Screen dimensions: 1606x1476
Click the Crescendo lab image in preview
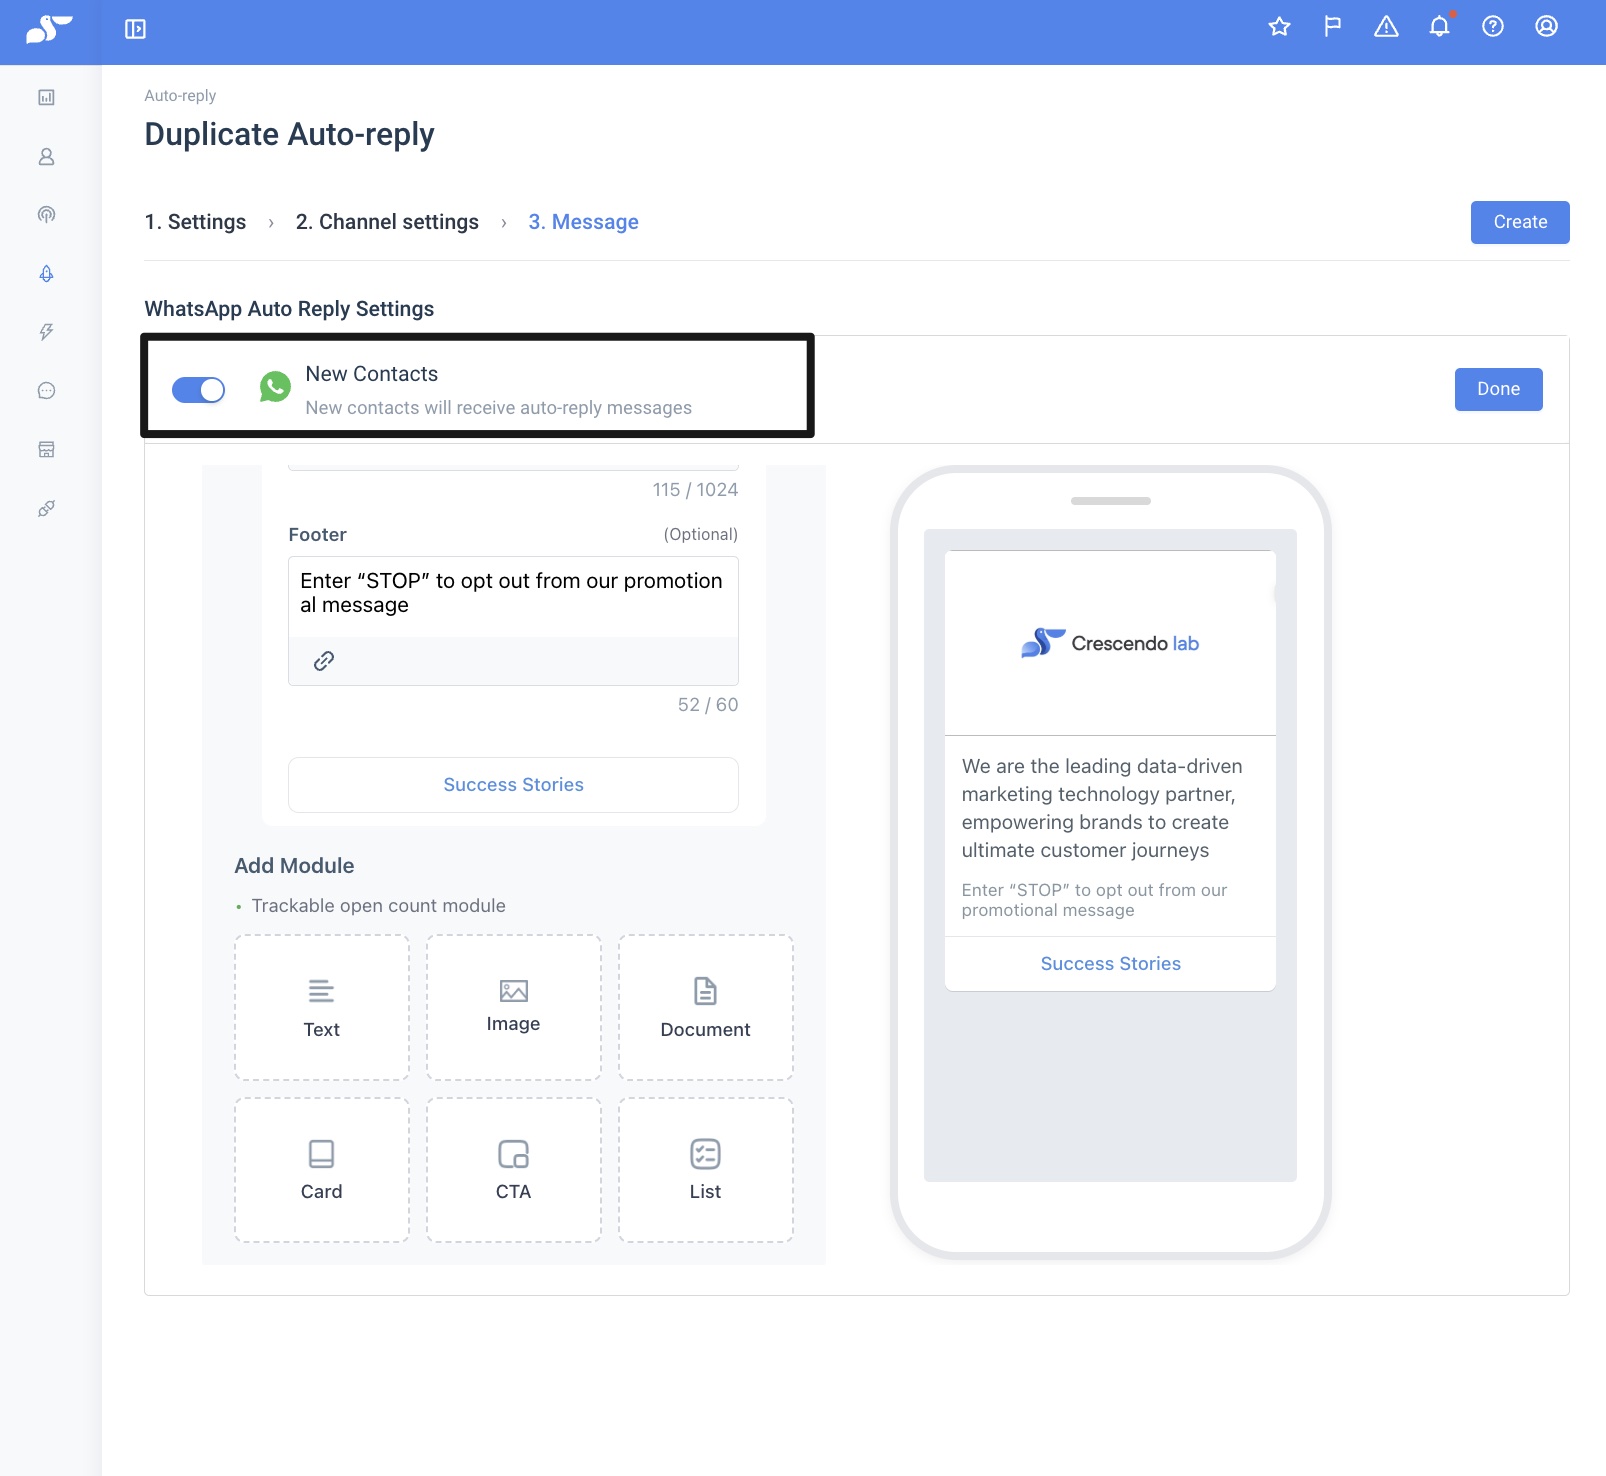pyautogui.click(x=1110, y=643)
